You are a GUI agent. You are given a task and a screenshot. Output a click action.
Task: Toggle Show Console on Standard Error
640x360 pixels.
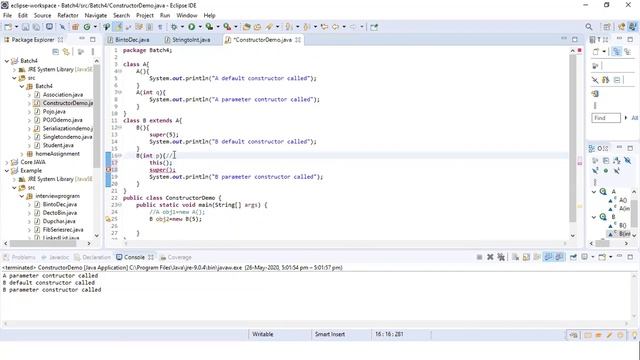(559, 257)
